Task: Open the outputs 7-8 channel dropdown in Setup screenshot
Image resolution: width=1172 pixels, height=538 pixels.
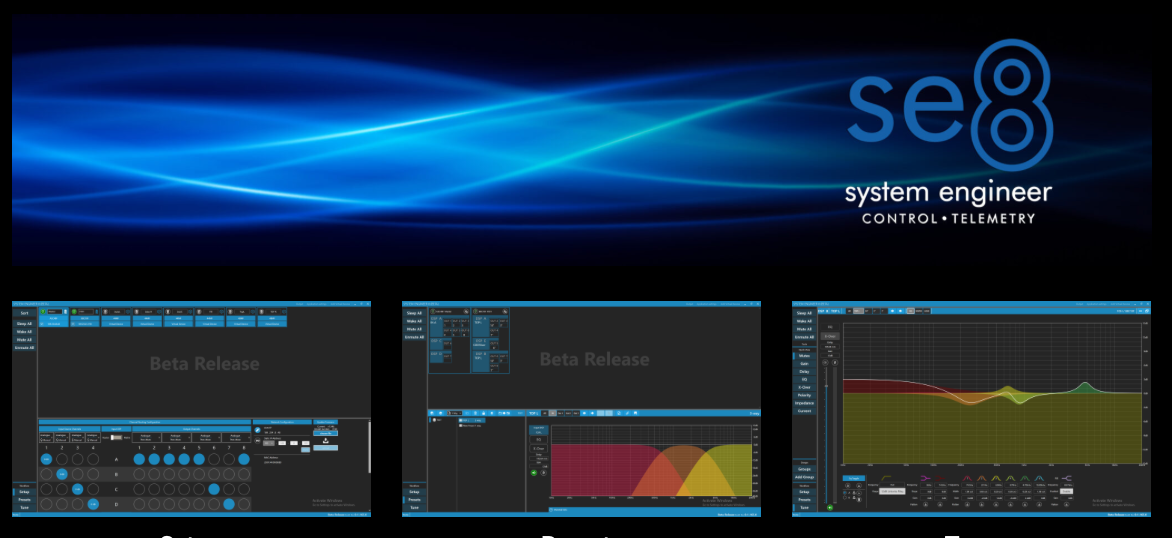Action: click(236, 437)
